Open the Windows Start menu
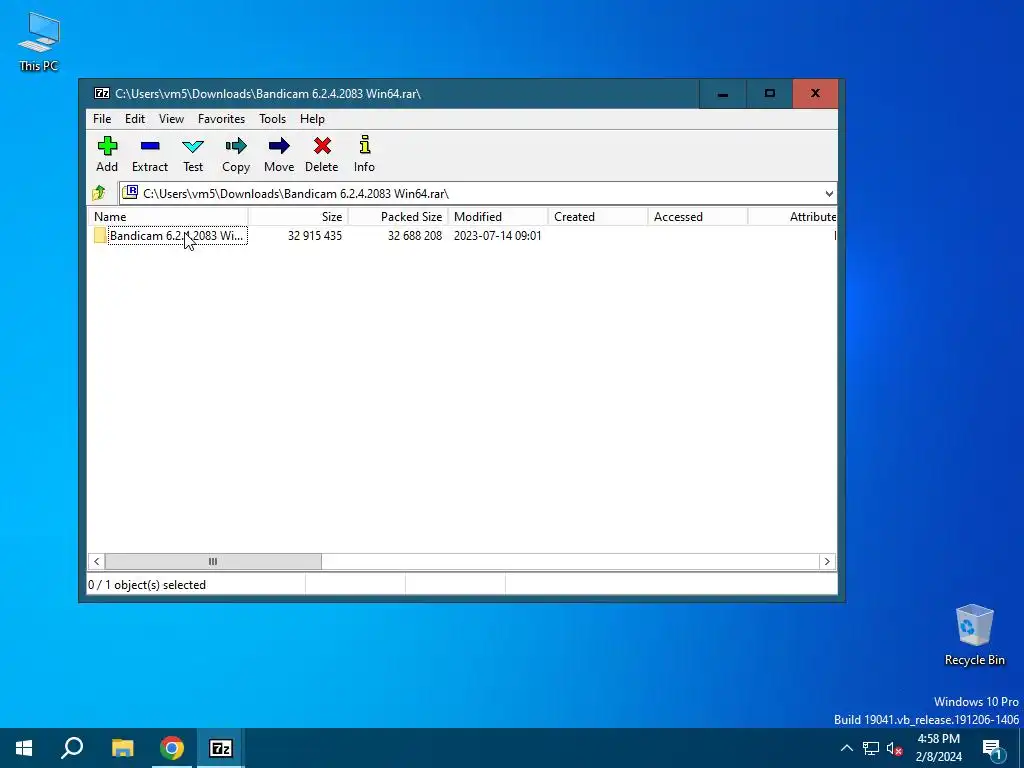 pyautogui.click(x=24, y=748)
